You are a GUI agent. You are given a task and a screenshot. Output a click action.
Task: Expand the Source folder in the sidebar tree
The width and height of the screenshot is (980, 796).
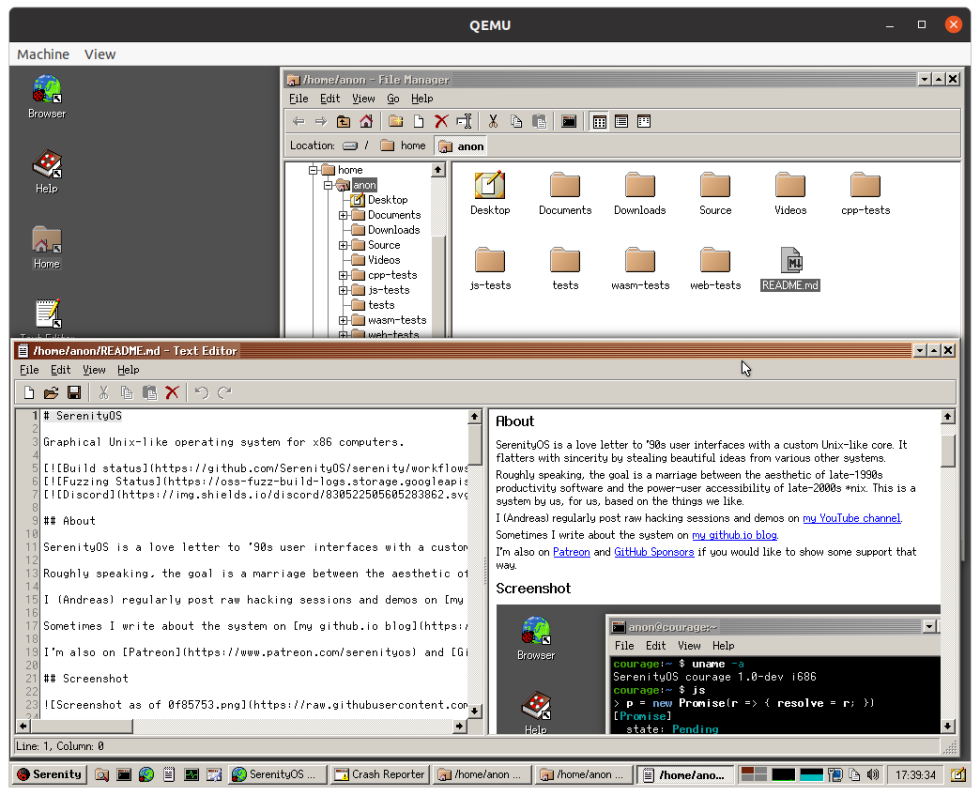pos(343,245)
